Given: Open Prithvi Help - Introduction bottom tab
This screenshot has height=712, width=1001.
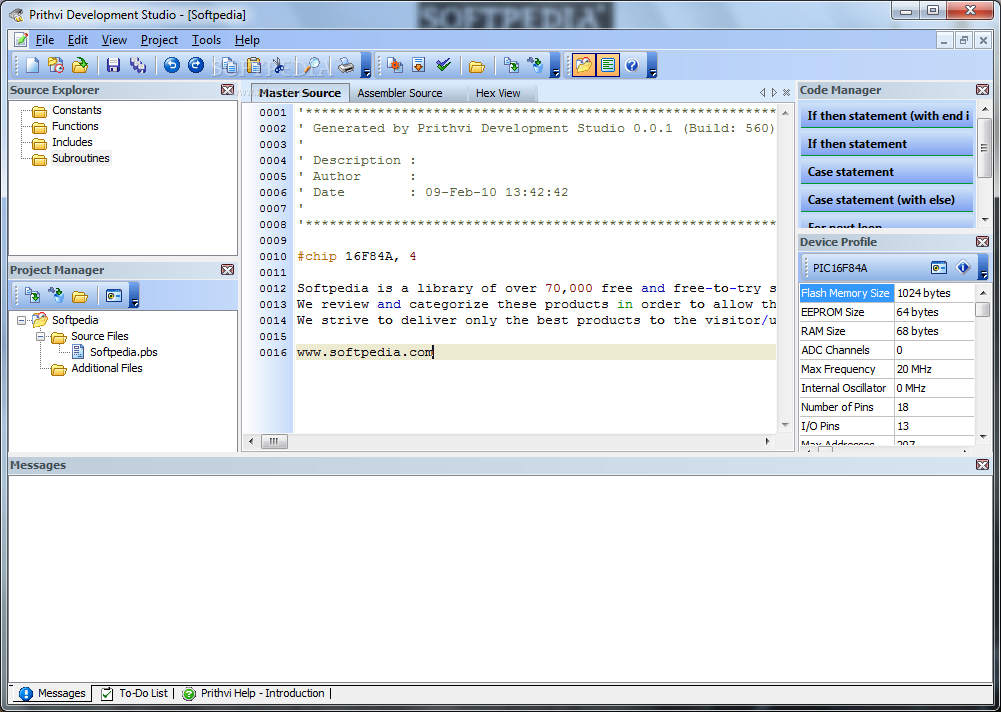Looking at the screenshot, I should [254, 693].
